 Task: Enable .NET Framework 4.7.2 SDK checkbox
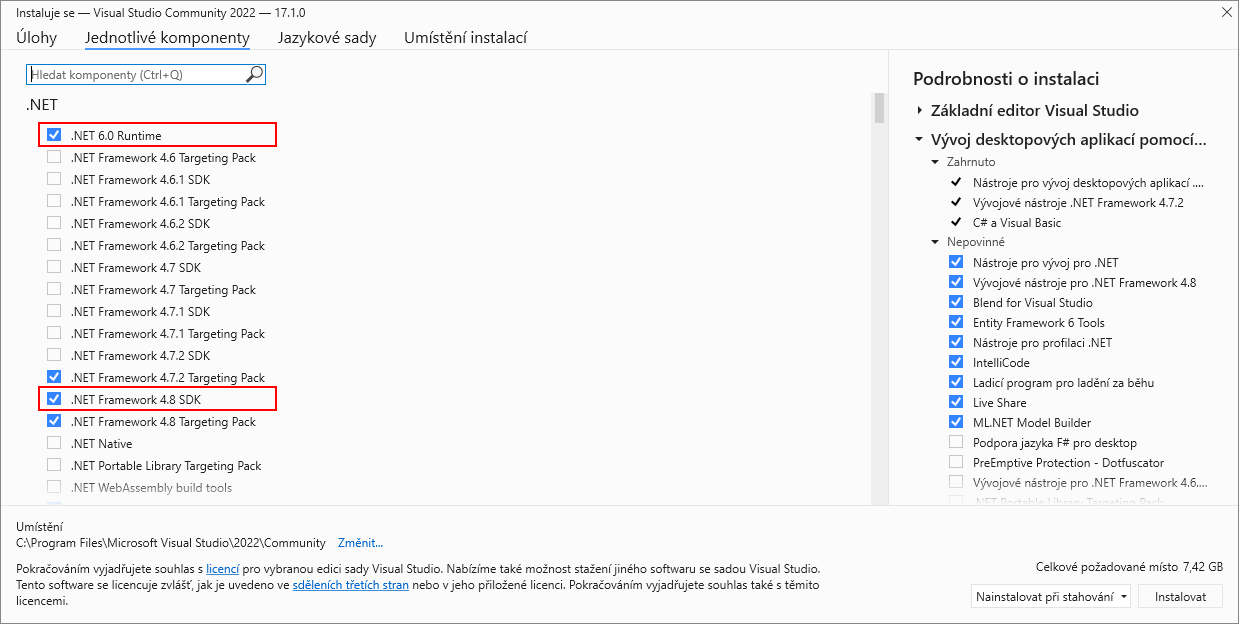(x=54, y=355)
